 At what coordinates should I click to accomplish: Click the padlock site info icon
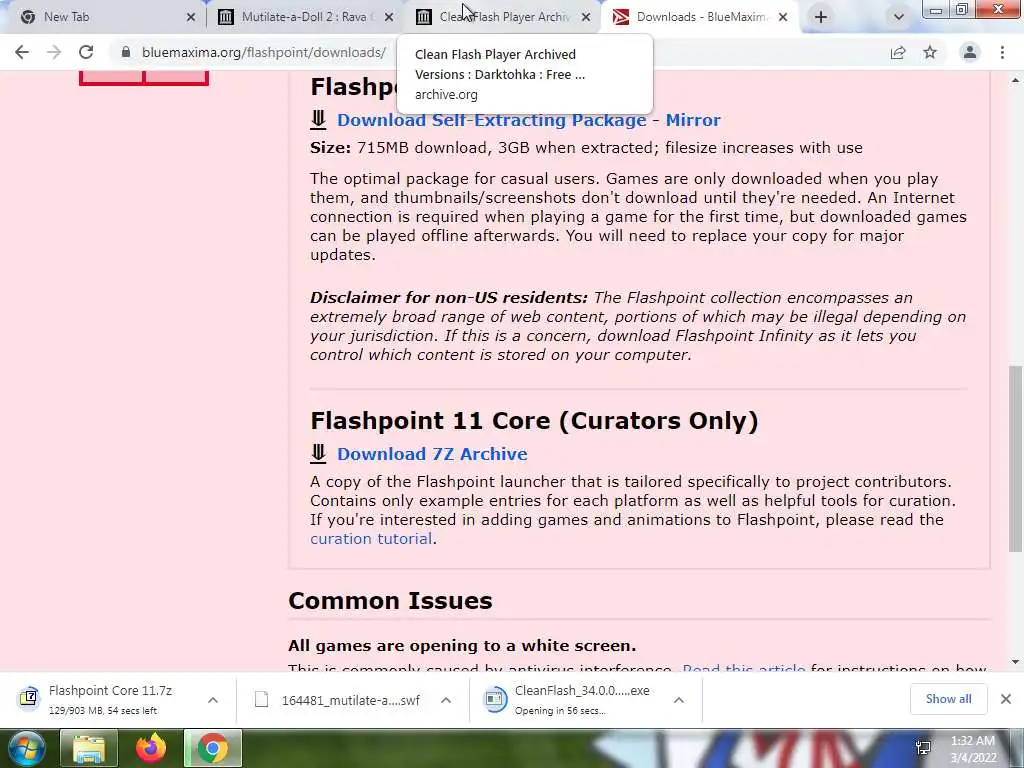tap(126, 52)
